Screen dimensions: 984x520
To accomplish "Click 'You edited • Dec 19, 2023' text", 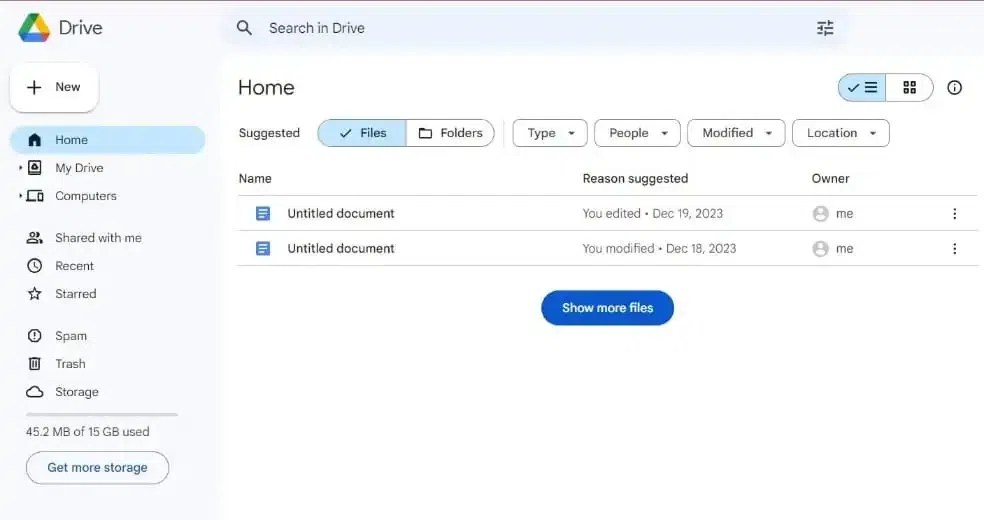I will click(653, 213).
